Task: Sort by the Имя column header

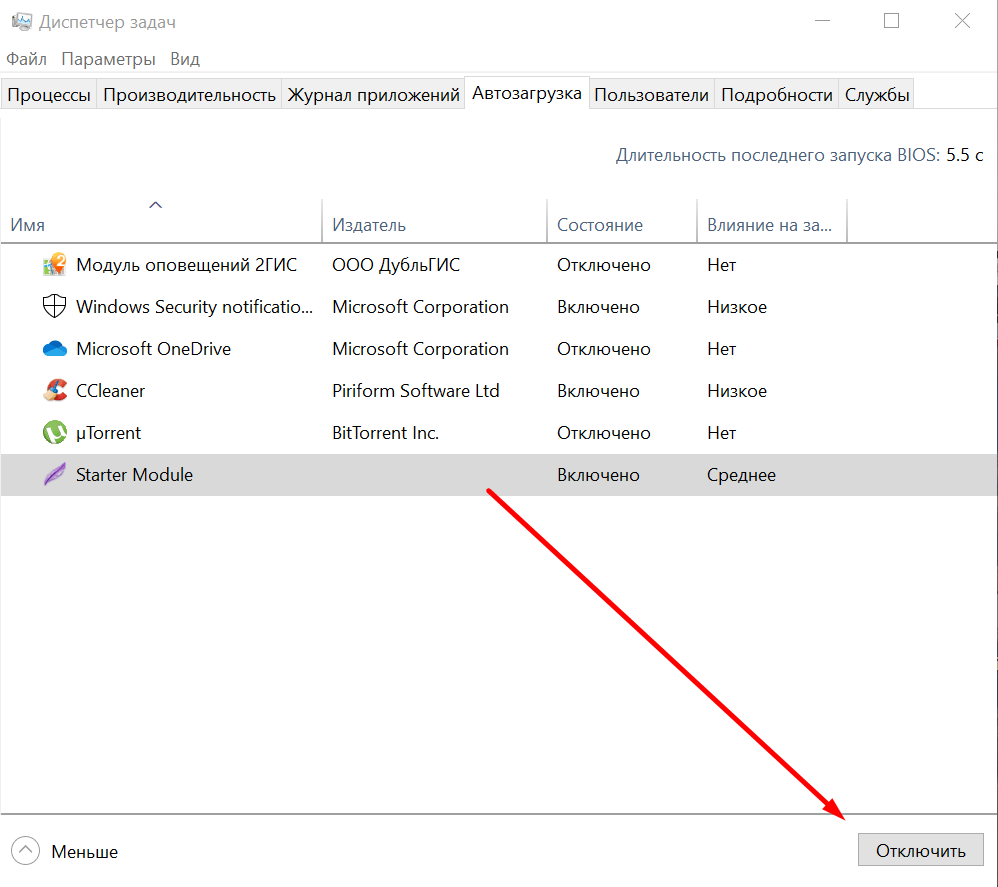Action: click(162, 221)
